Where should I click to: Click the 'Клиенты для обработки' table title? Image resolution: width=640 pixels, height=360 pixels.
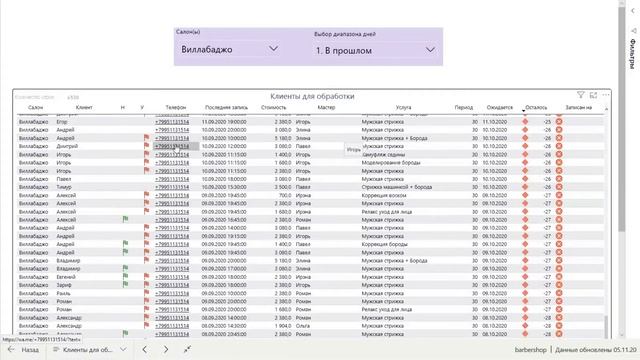312,96
